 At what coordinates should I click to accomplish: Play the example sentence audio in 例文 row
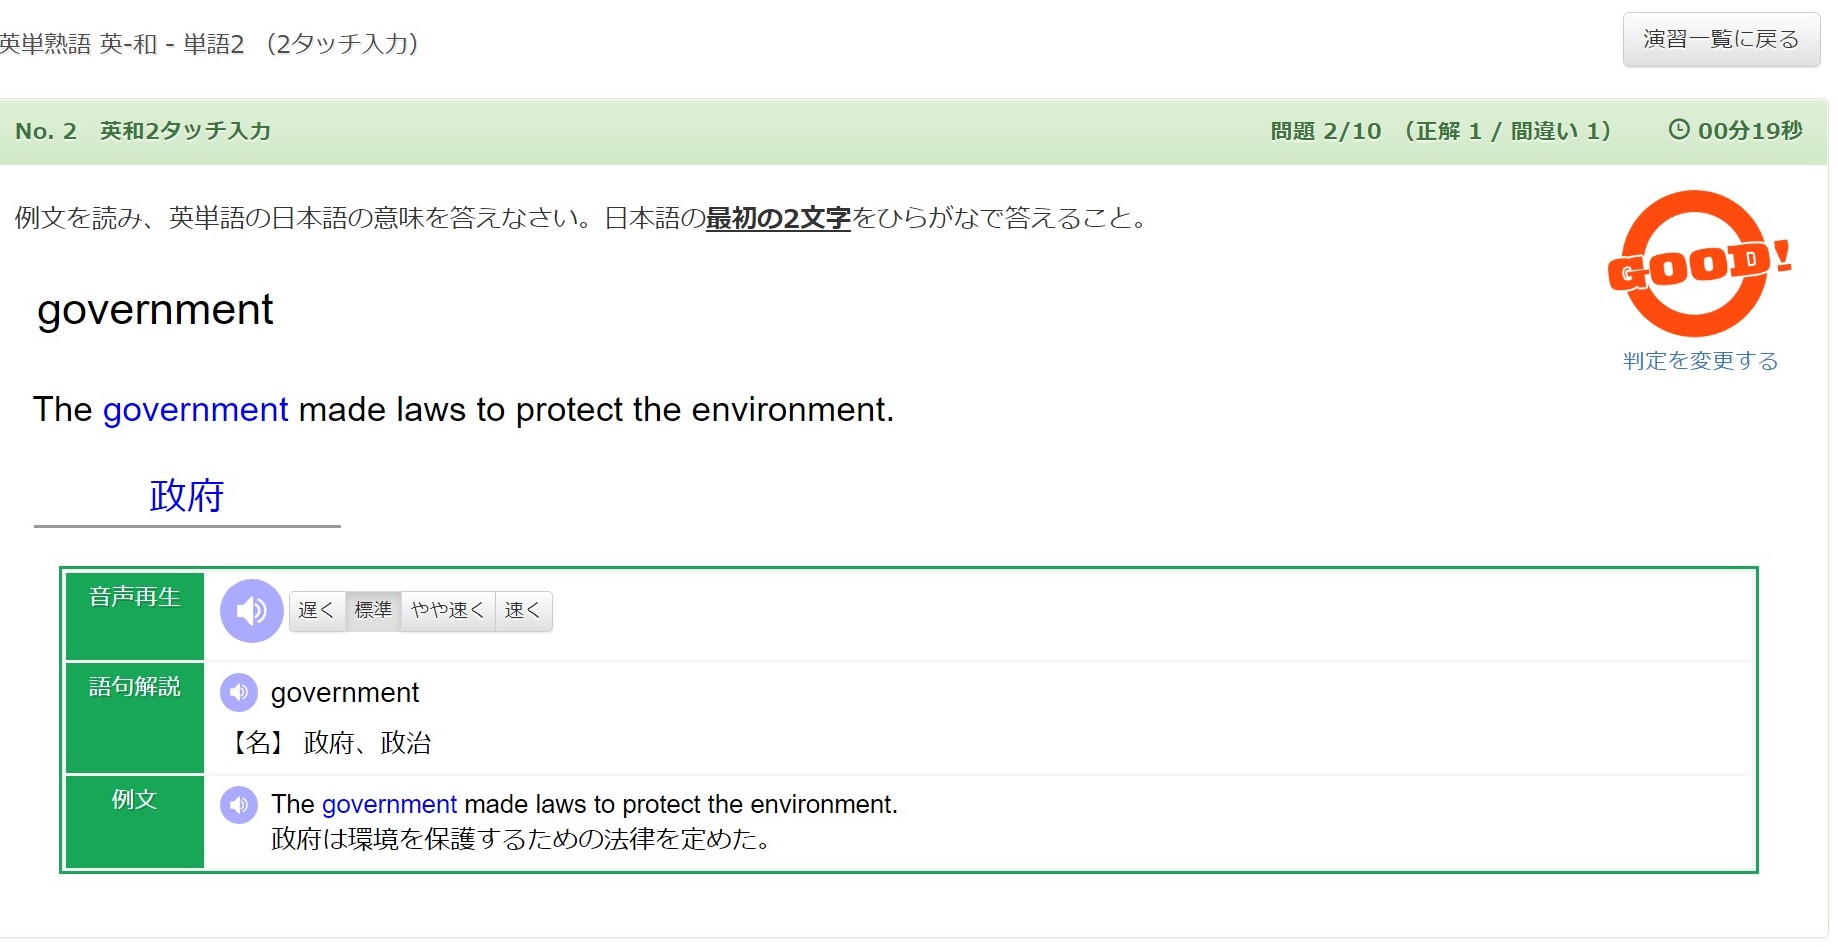(239, 805)
